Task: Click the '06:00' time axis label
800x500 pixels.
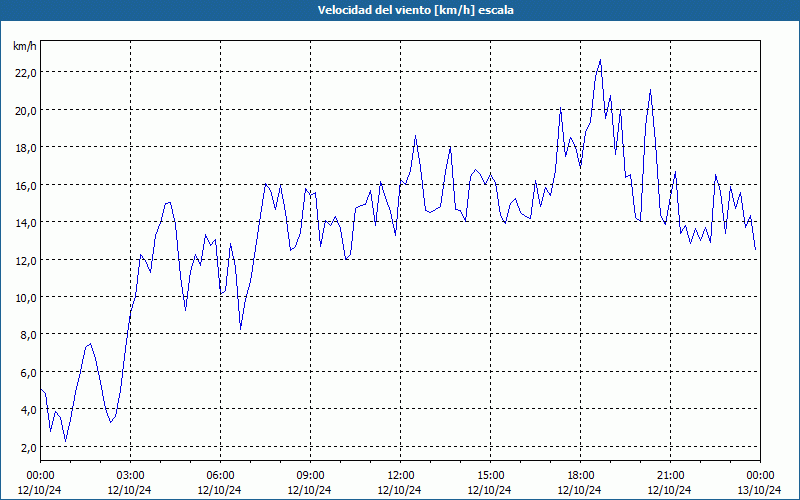Action: (x=220, y=476)
